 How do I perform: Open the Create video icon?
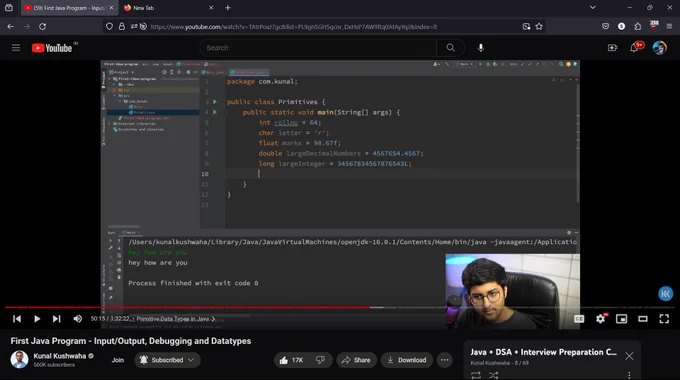[612, 48]
